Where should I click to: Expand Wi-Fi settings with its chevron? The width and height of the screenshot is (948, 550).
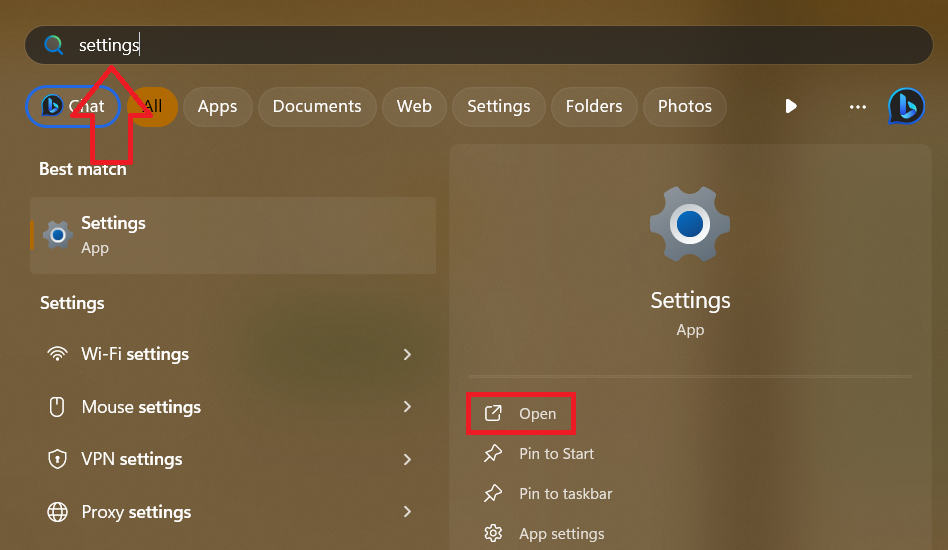pyautogui.click(x=407, y=354)
